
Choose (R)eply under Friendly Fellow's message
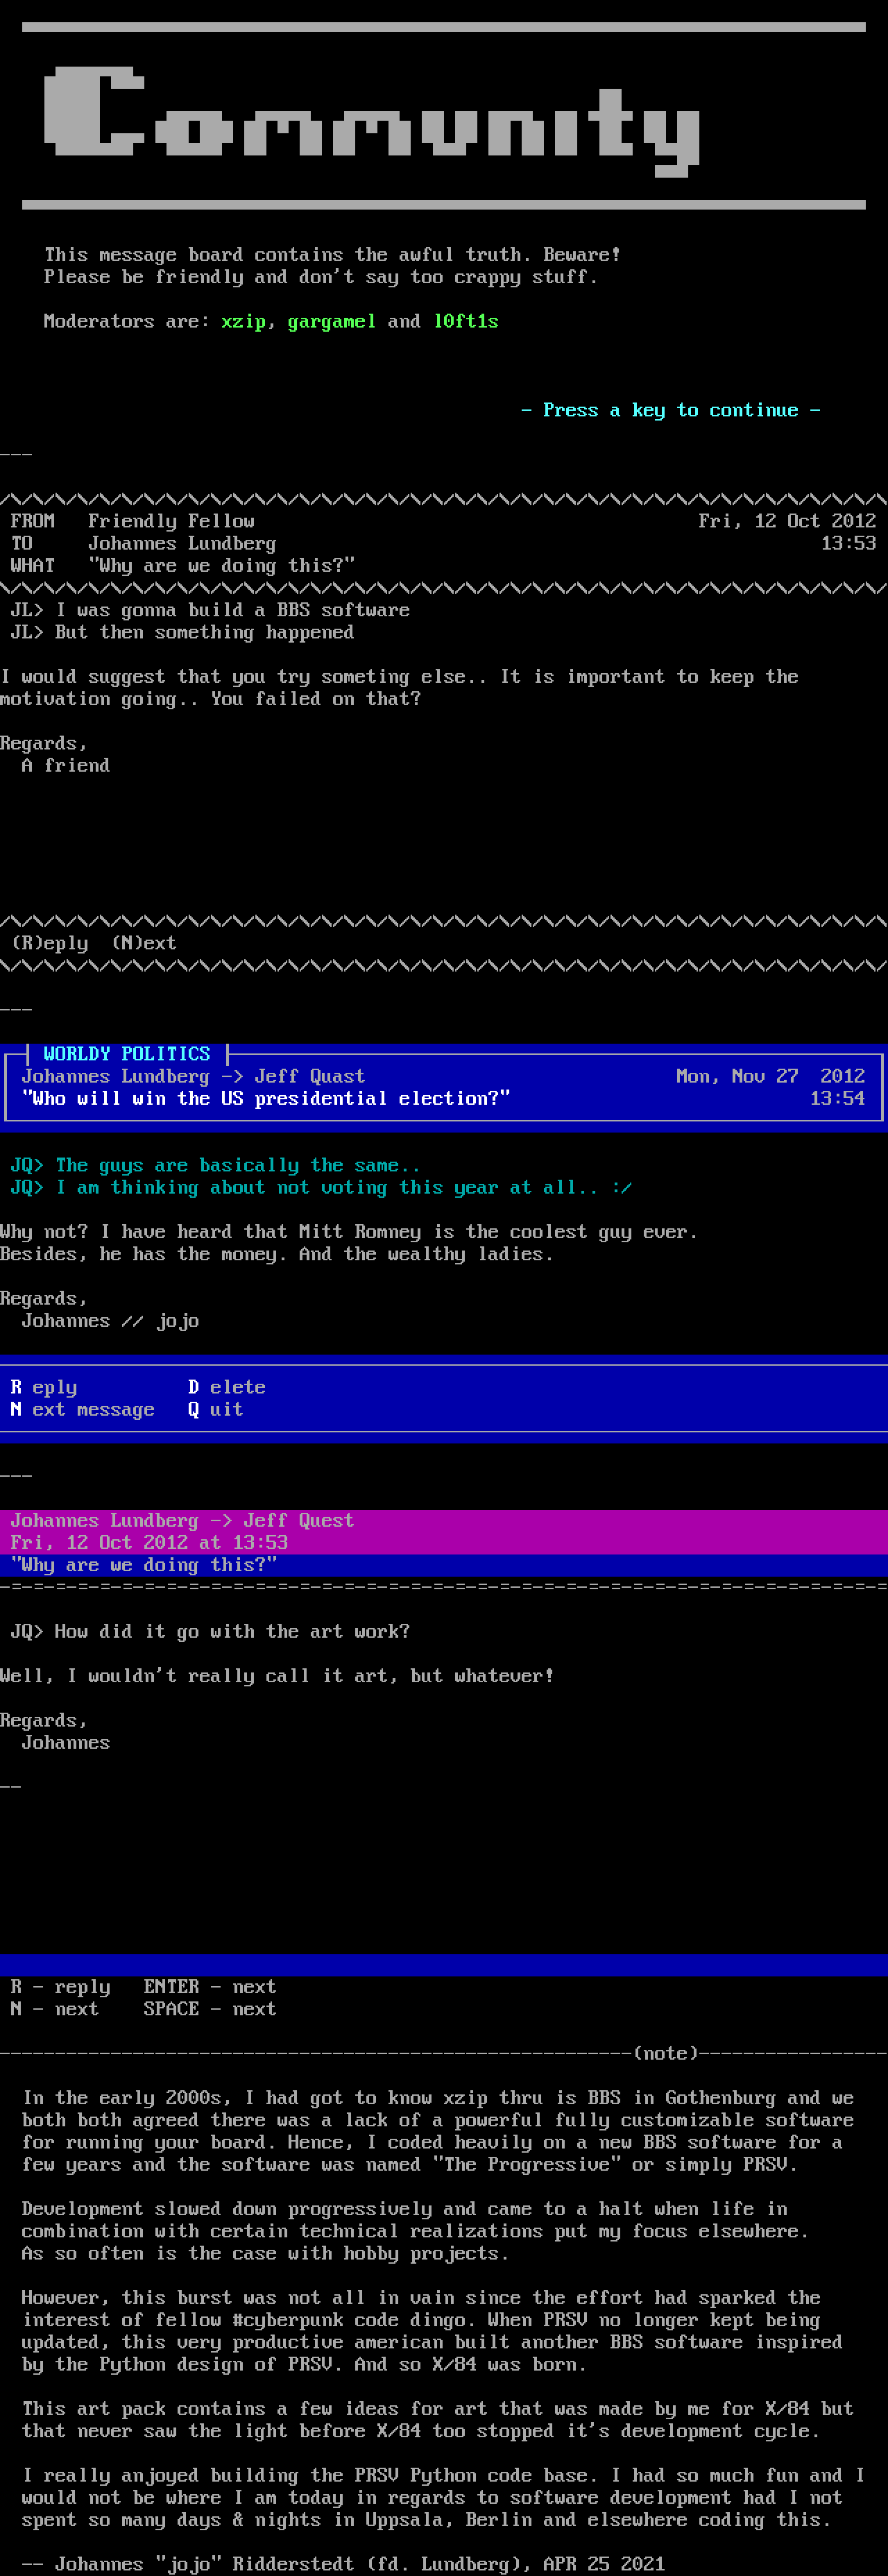click(50, 943)
